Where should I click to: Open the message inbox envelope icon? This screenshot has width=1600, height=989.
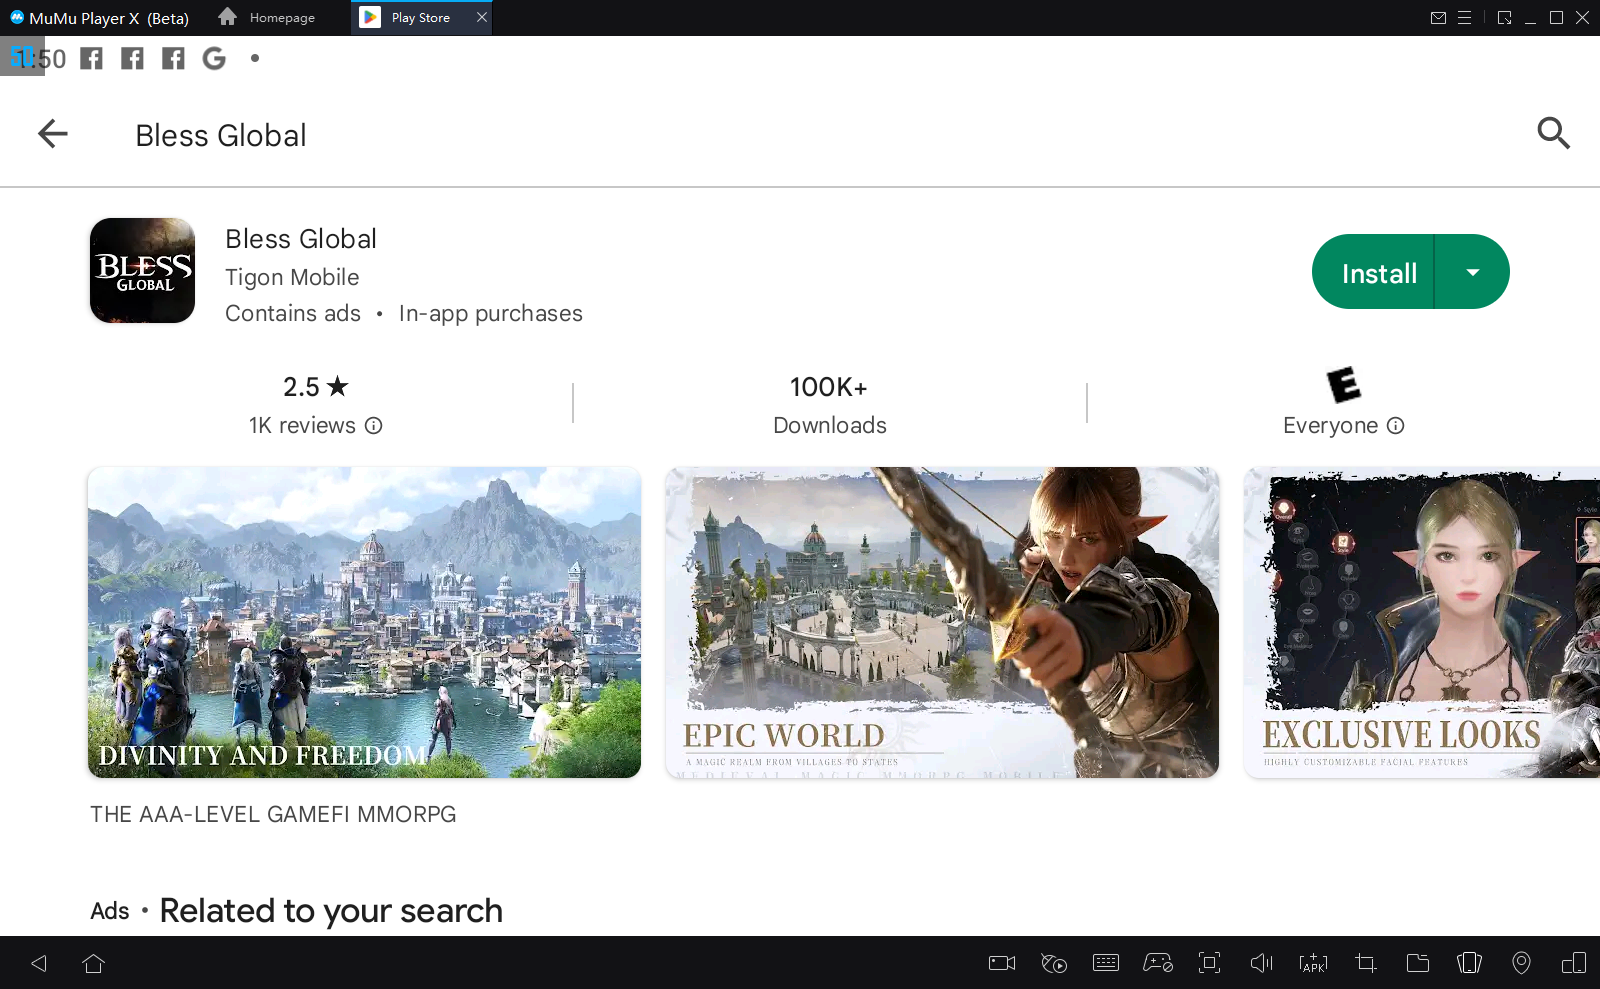click(x=1439, y=17)
